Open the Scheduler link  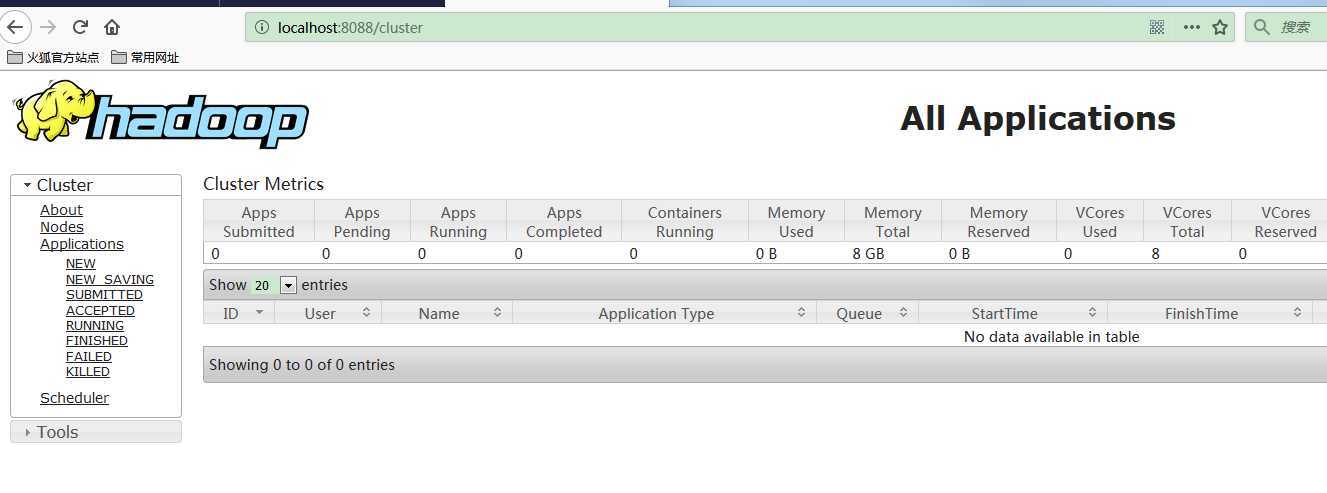pos(74,398)
